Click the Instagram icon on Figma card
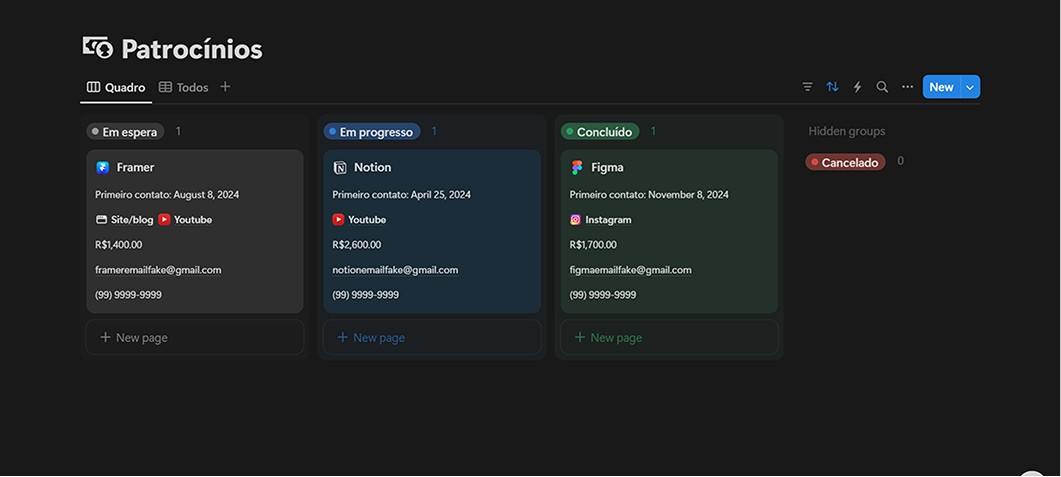This screenshot has height=477, width=1061. point(575,219)
